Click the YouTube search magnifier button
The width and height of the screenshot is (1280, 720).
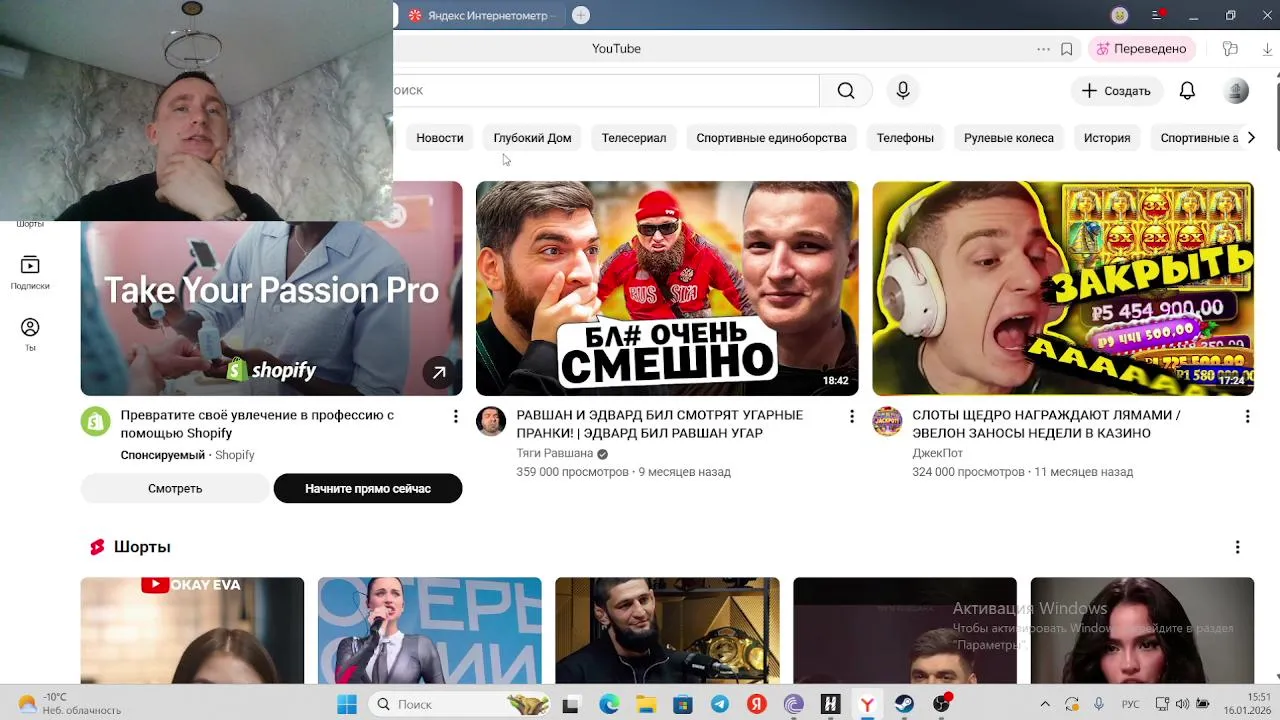click(x=846, y=91)
